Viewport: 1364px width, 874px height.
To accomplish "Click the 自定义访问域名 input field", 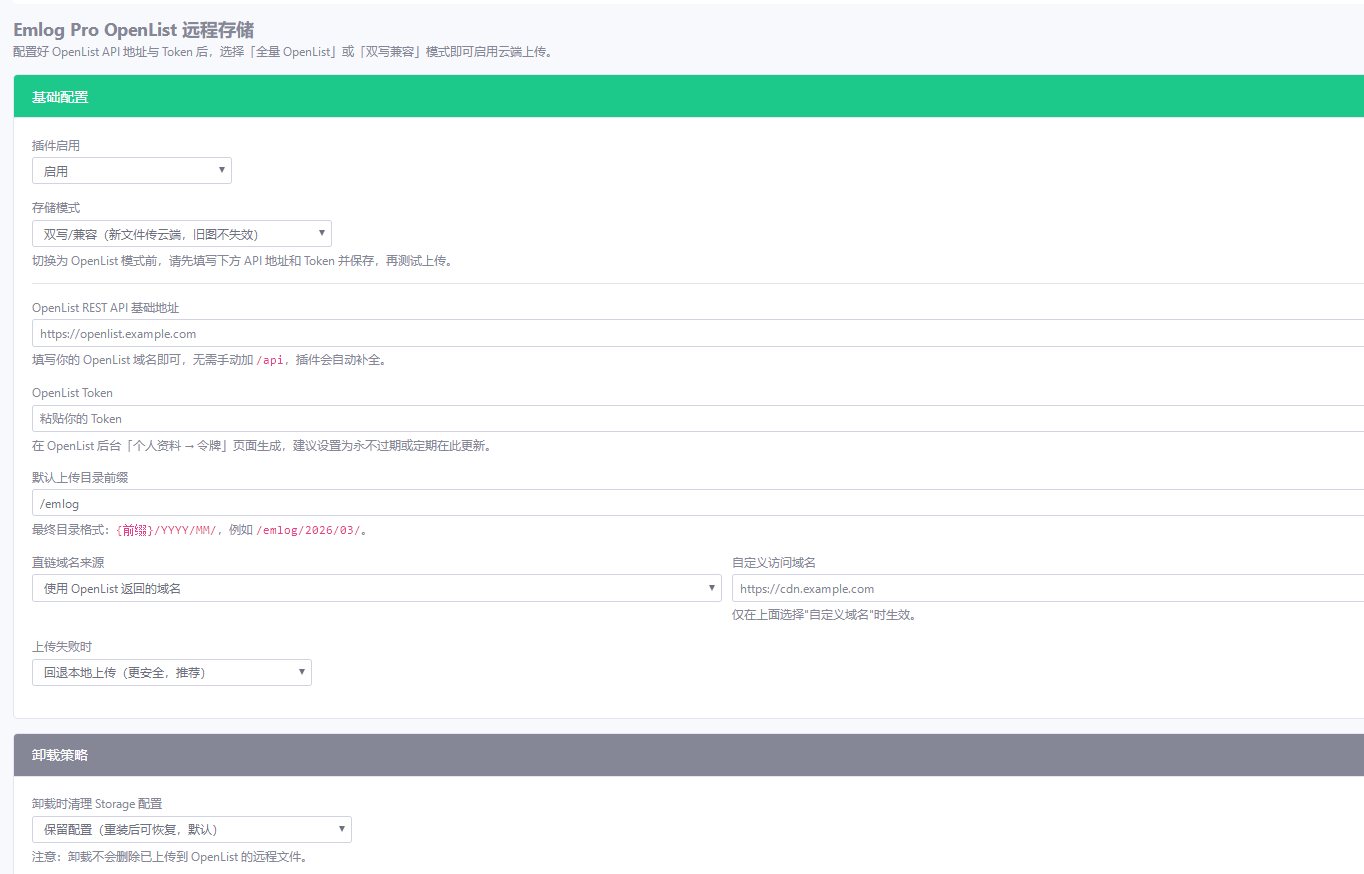I will [x=1048, y=588].
